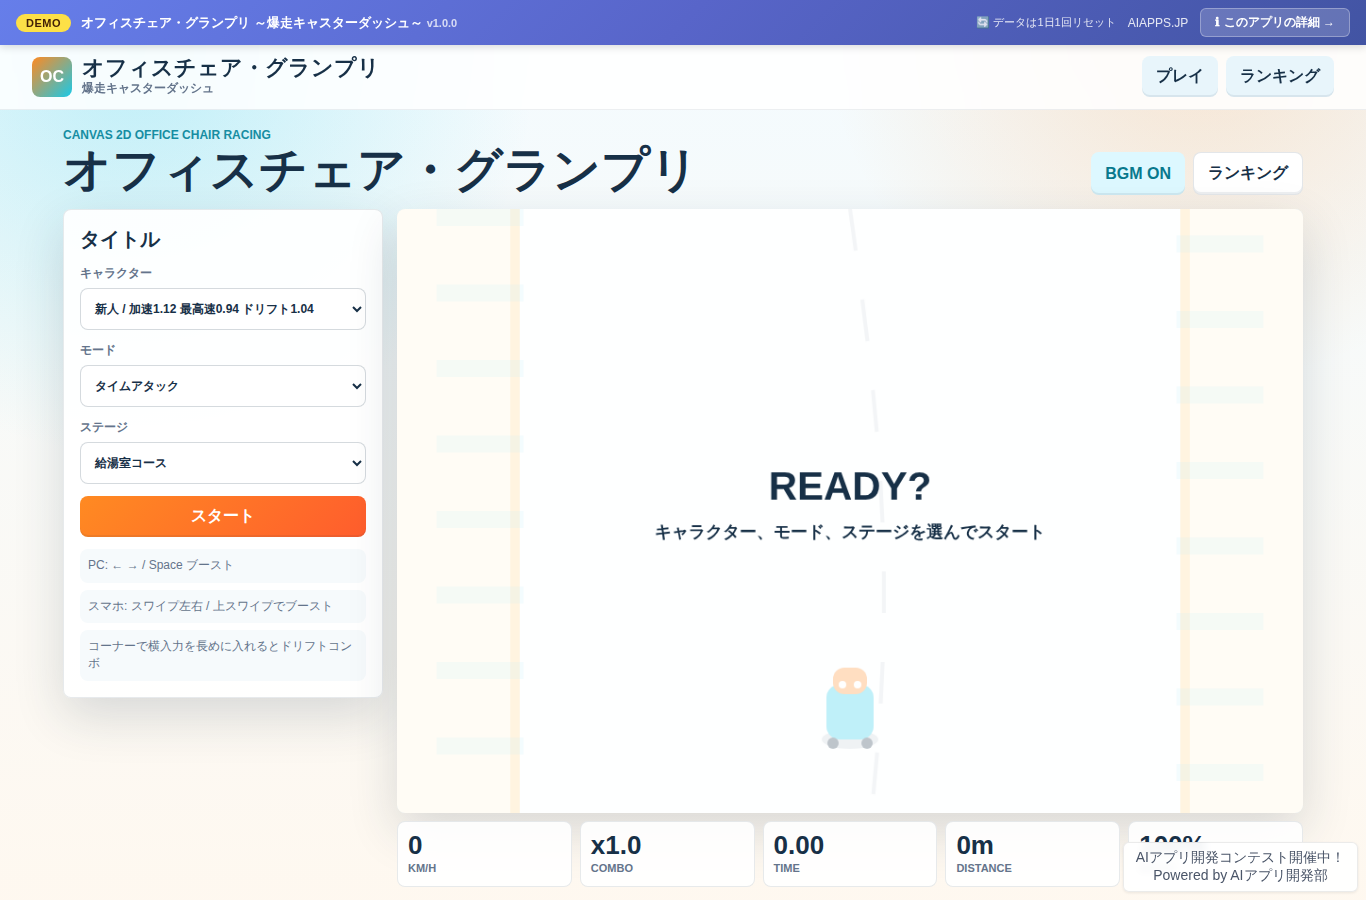Click the data reset refresh icon
Viewport: 1366px width, 900px height.
(982, 22)
